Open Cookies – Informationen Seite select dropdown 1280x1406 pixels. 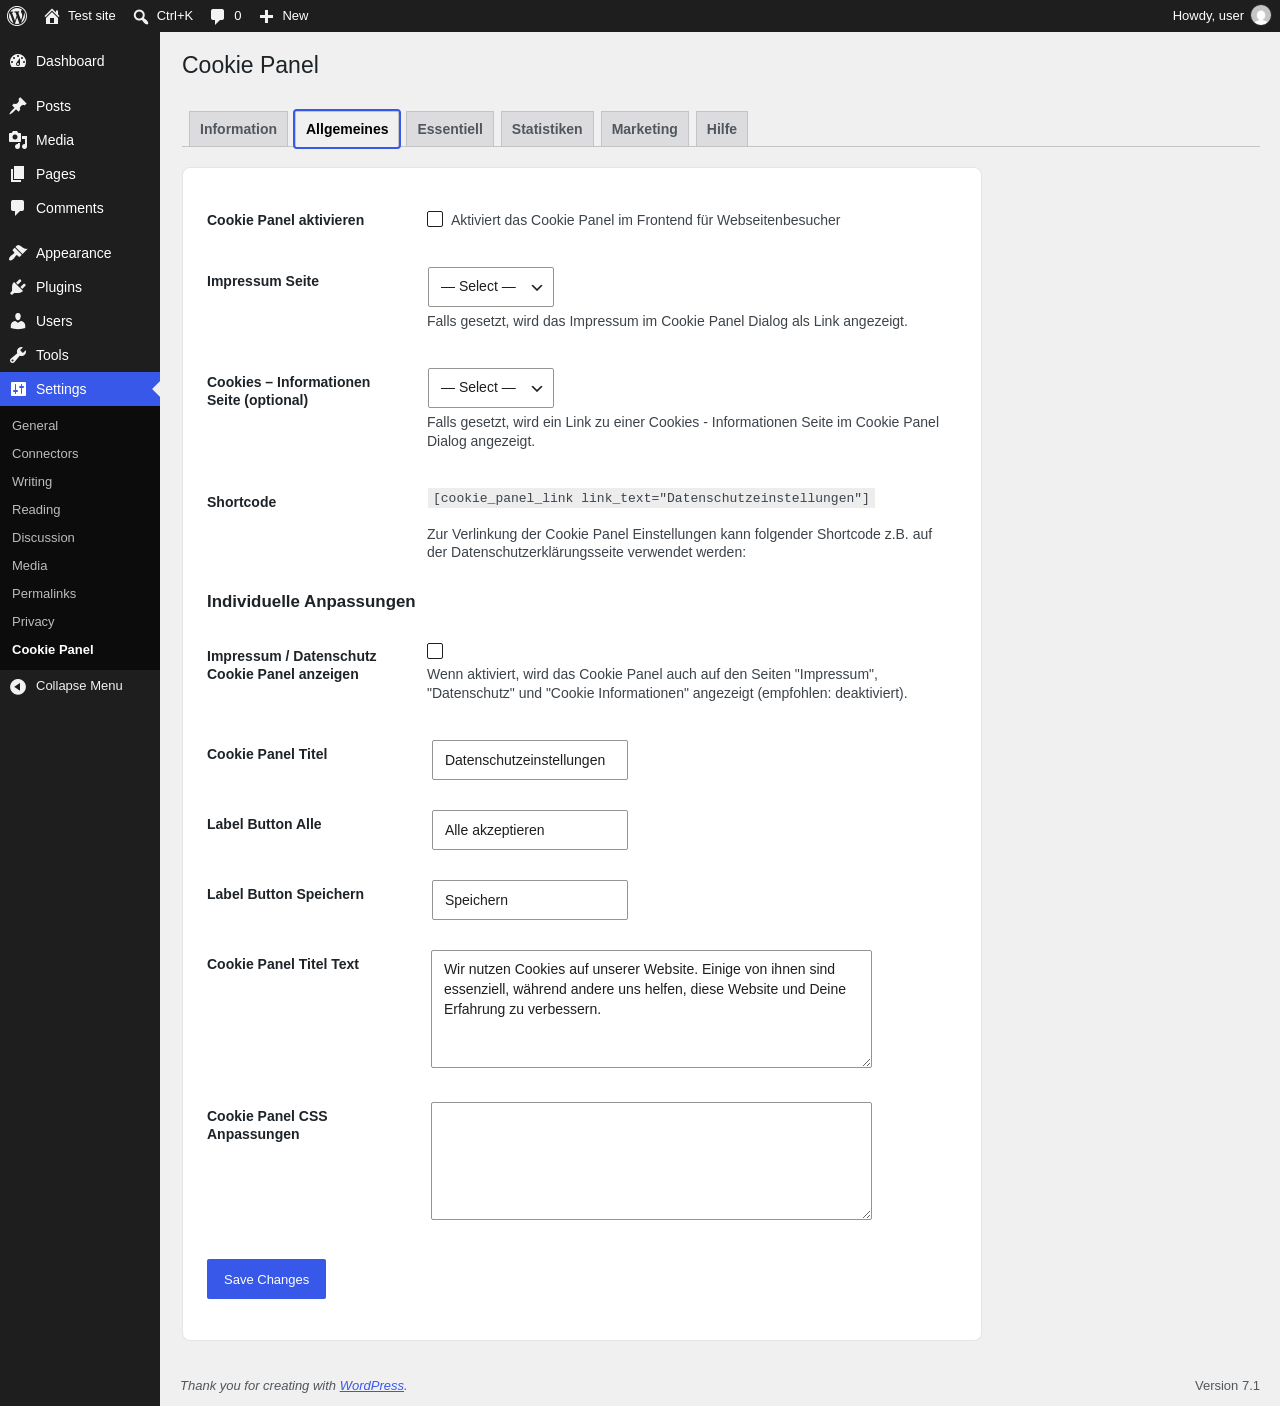491,388
